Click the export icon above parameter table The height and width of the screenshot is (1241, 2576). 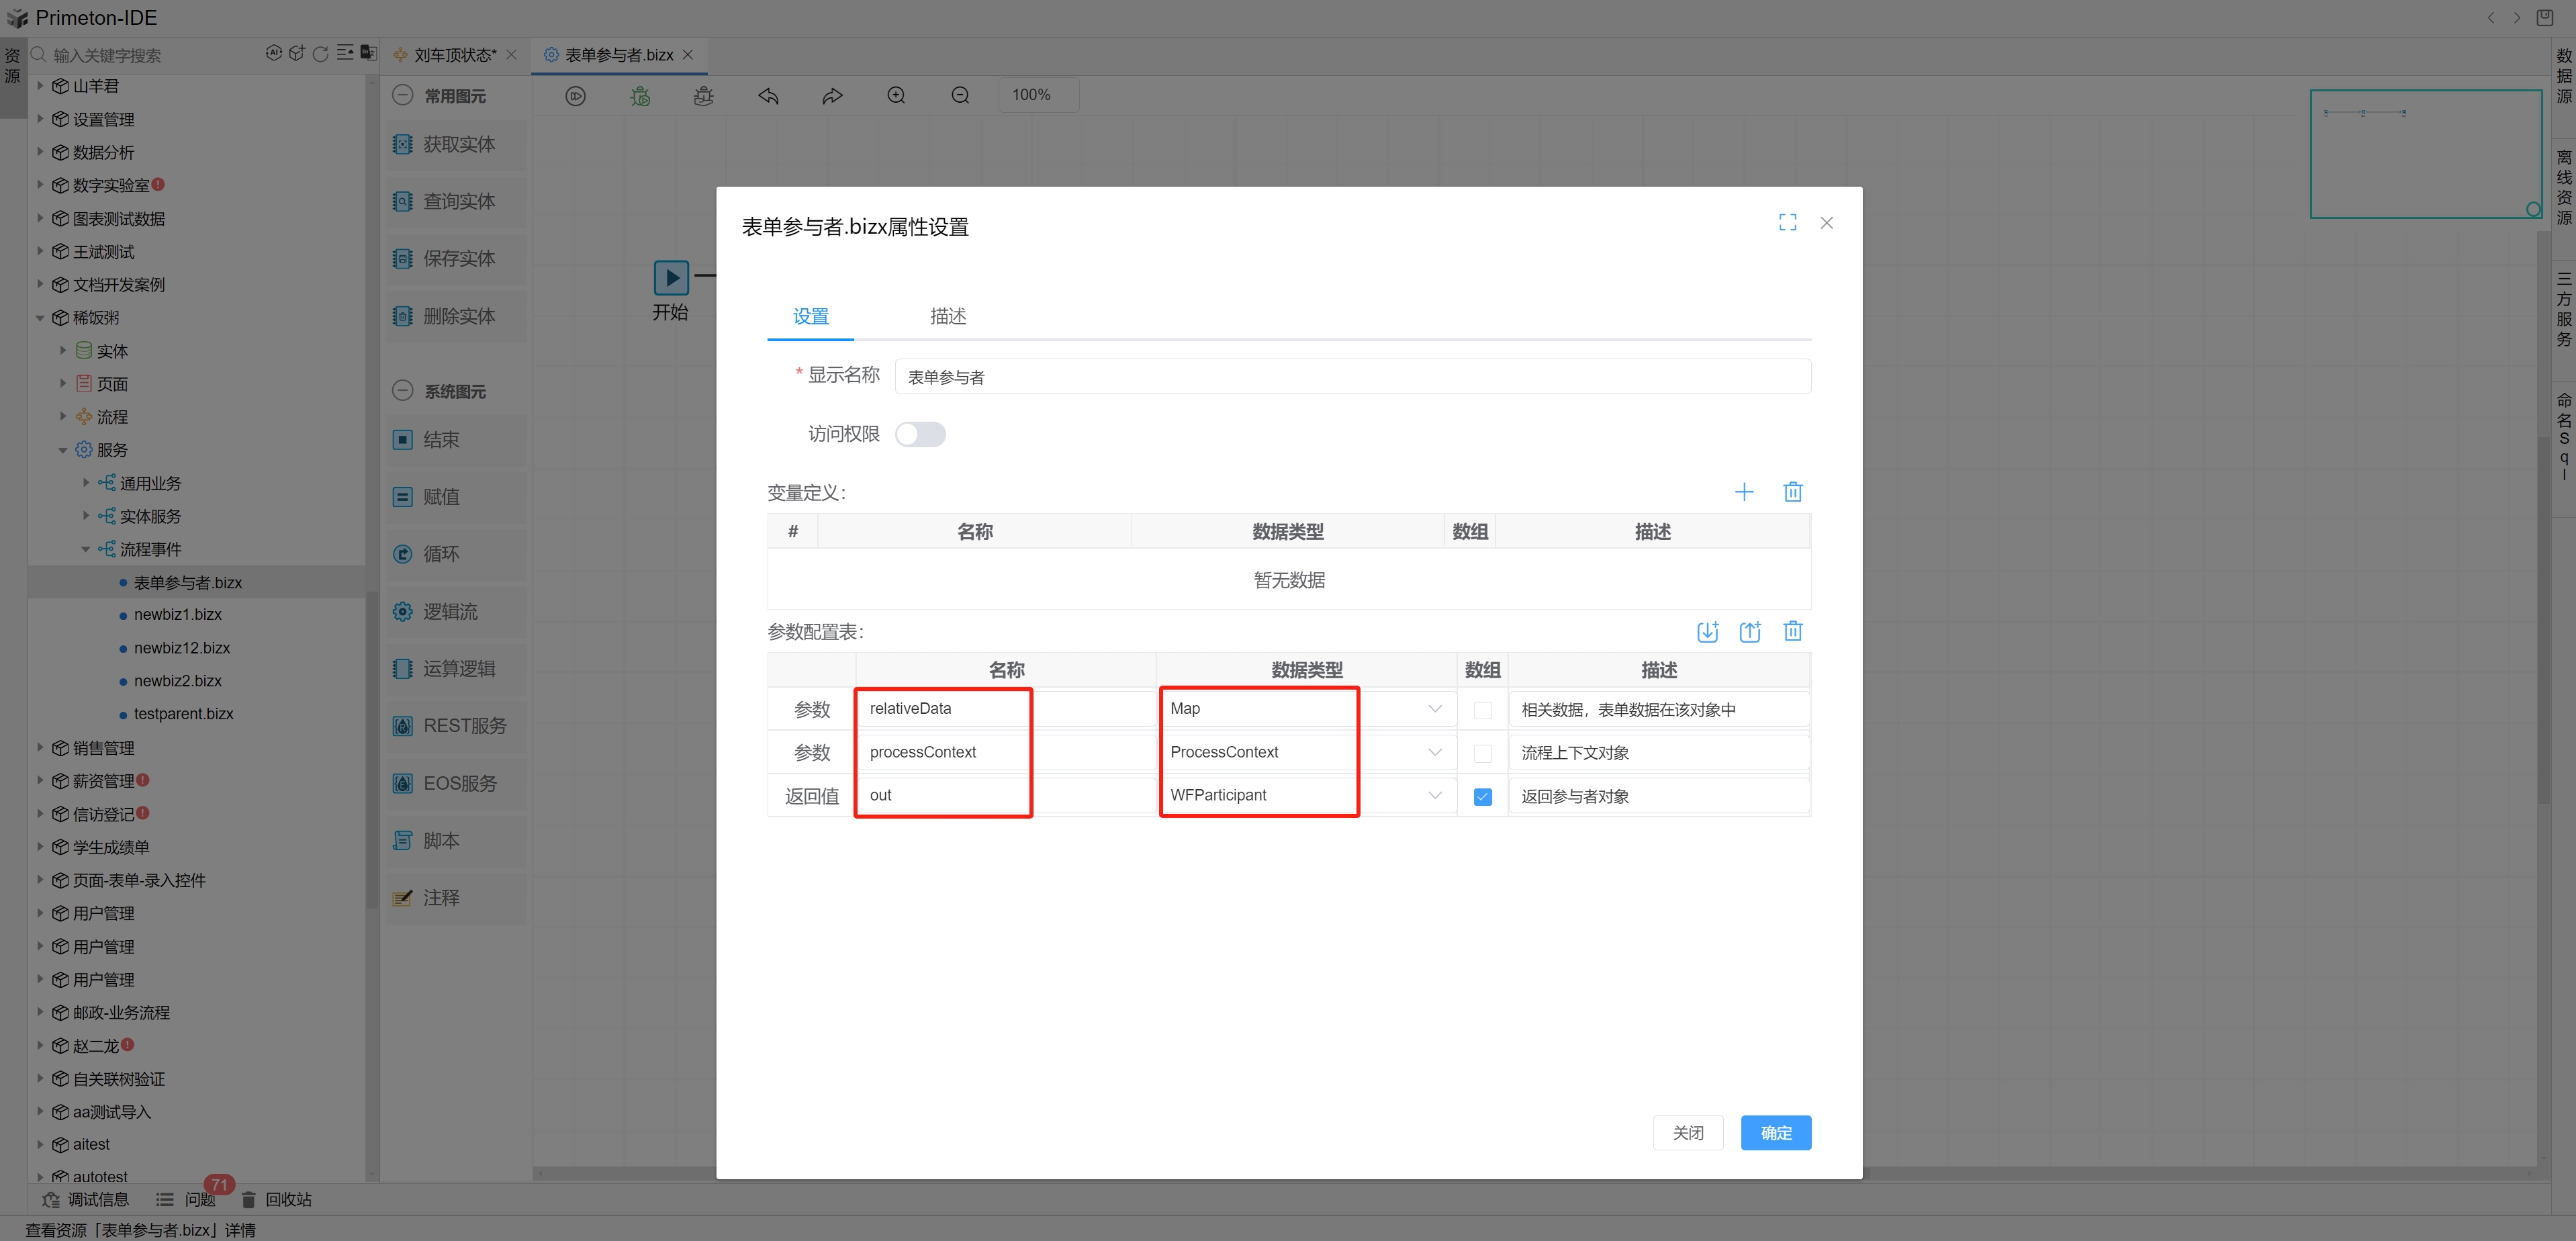(1749, 631)
